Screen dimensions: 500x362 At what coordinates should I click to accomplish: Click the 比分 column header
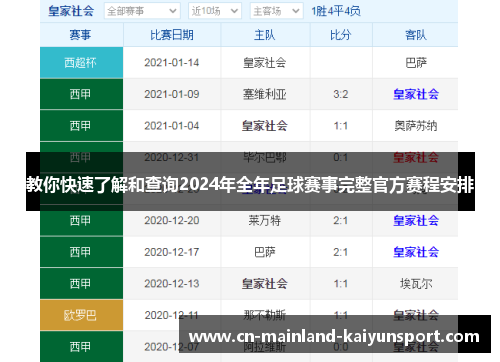coord(341,35)
